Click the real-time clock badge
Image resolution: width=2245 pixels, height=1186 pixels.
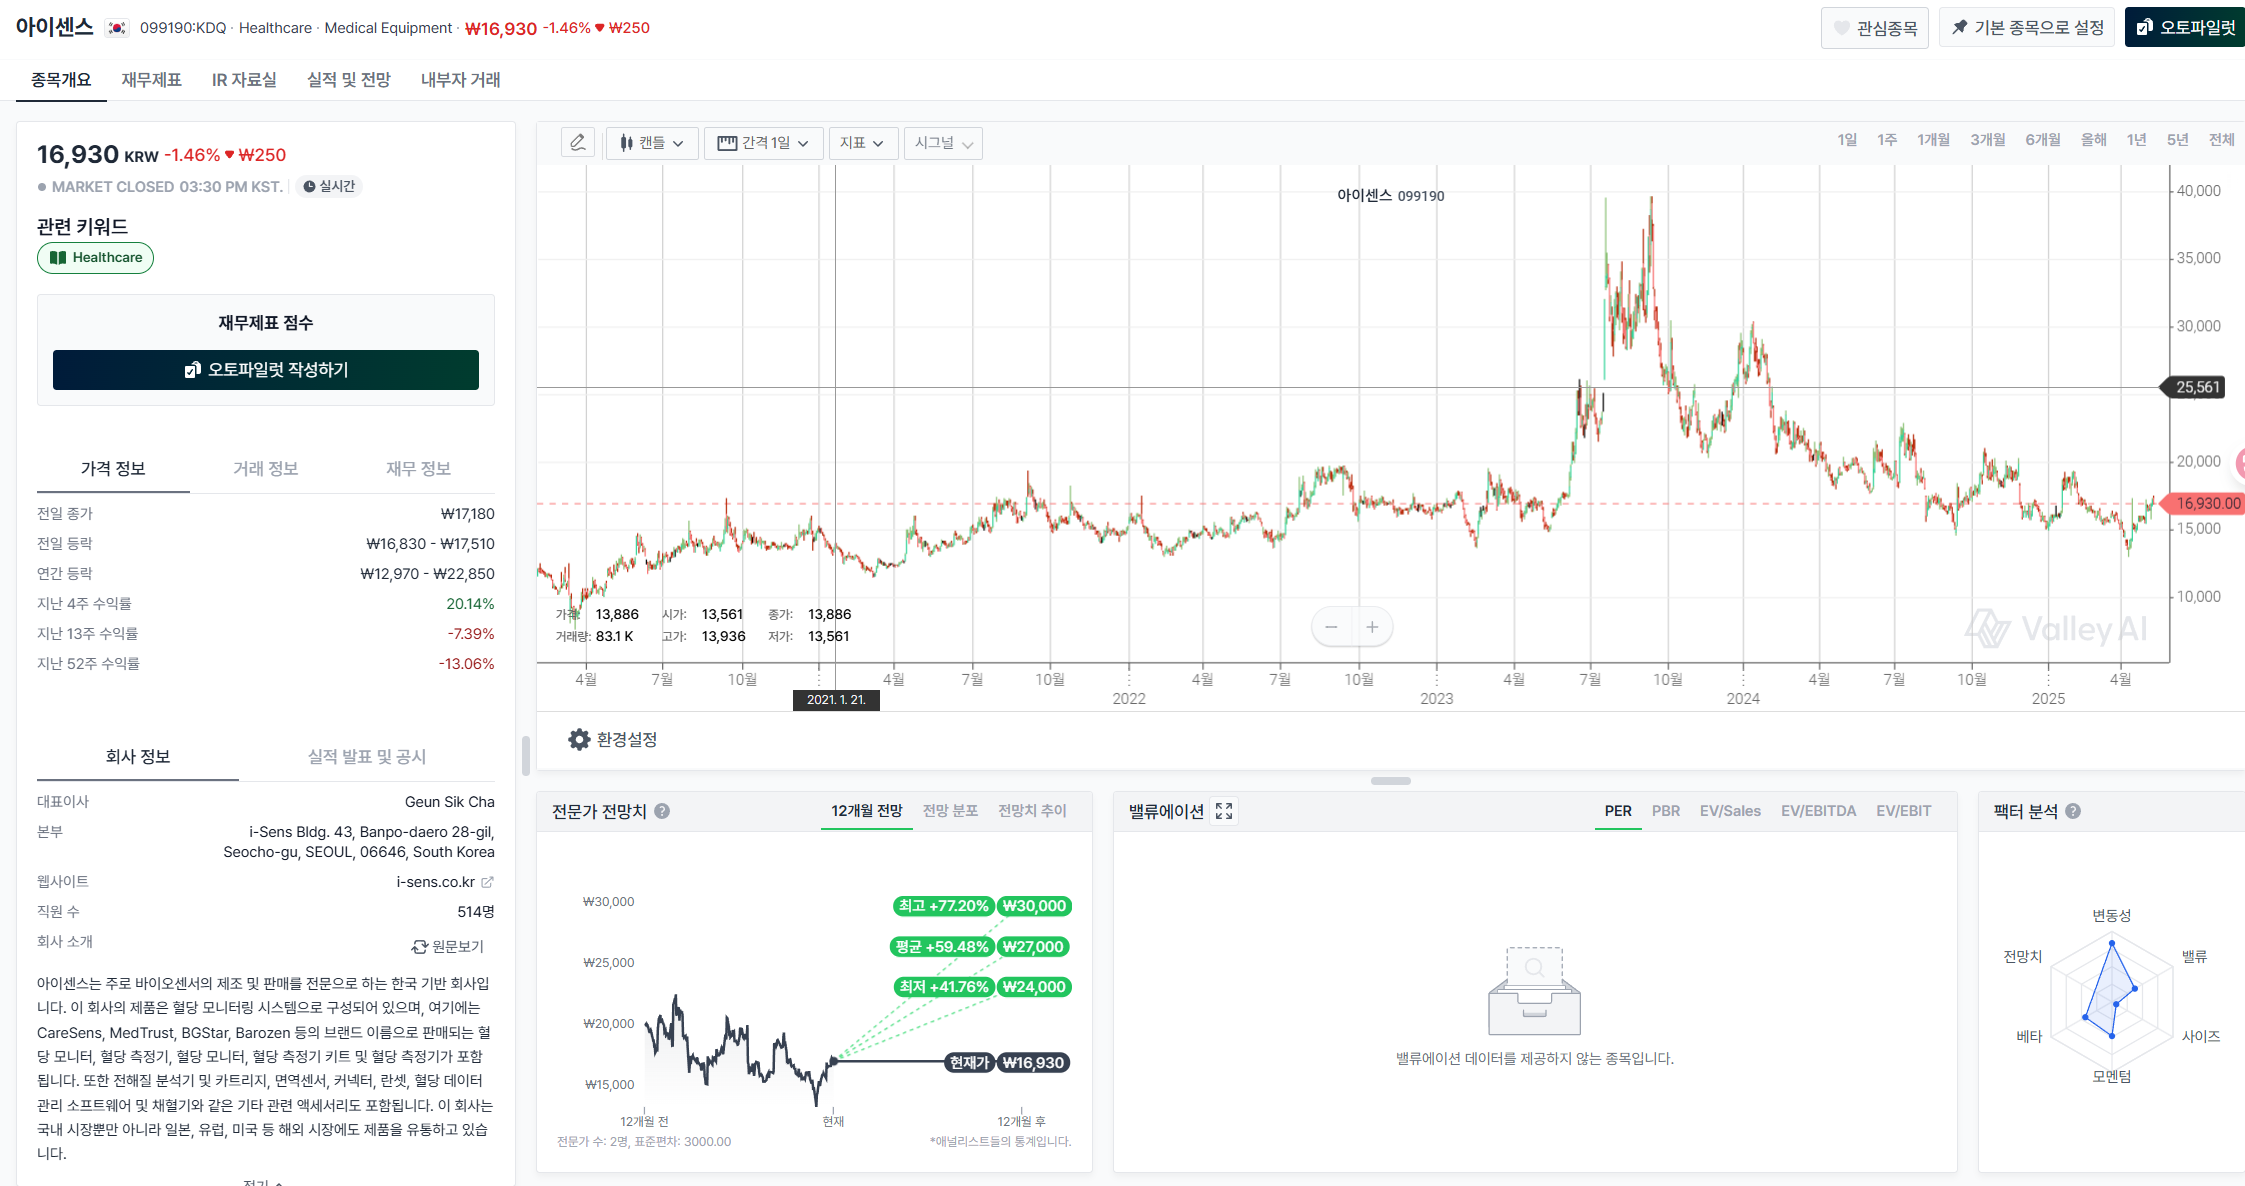[x=329, y=186]
